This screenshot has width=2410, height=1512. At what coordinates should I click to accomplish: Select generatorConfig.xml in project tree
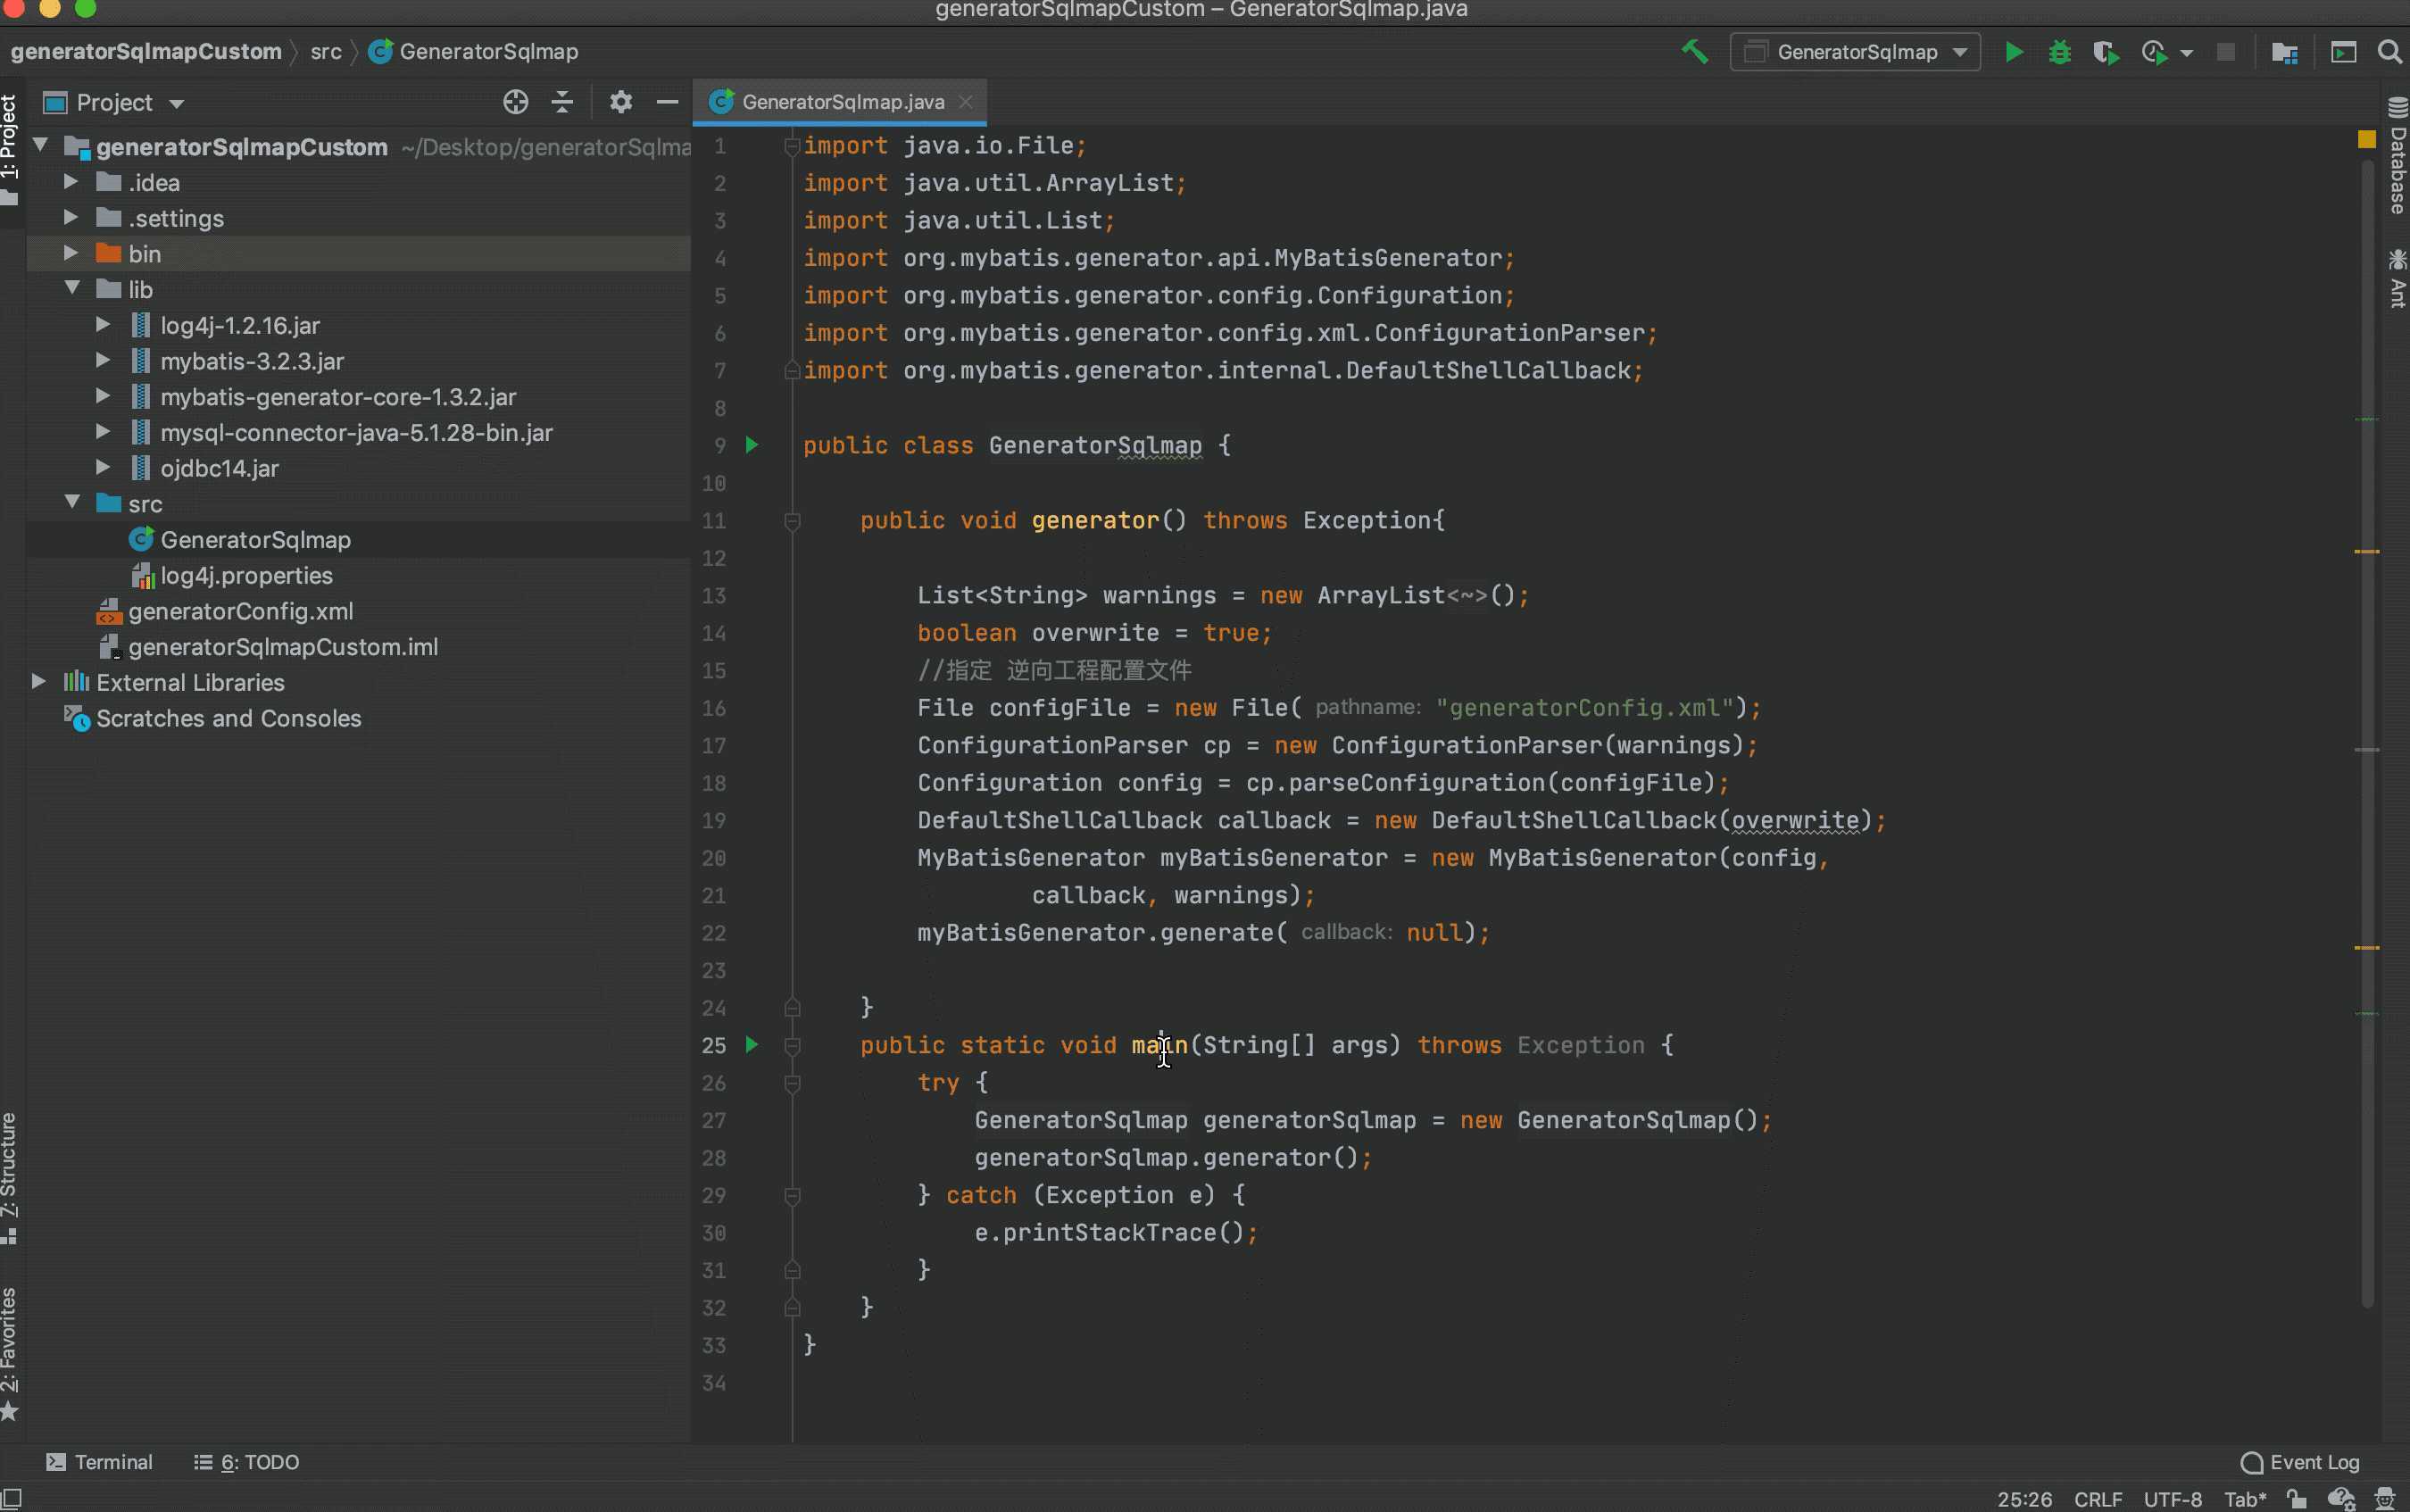tap(225, 611)
